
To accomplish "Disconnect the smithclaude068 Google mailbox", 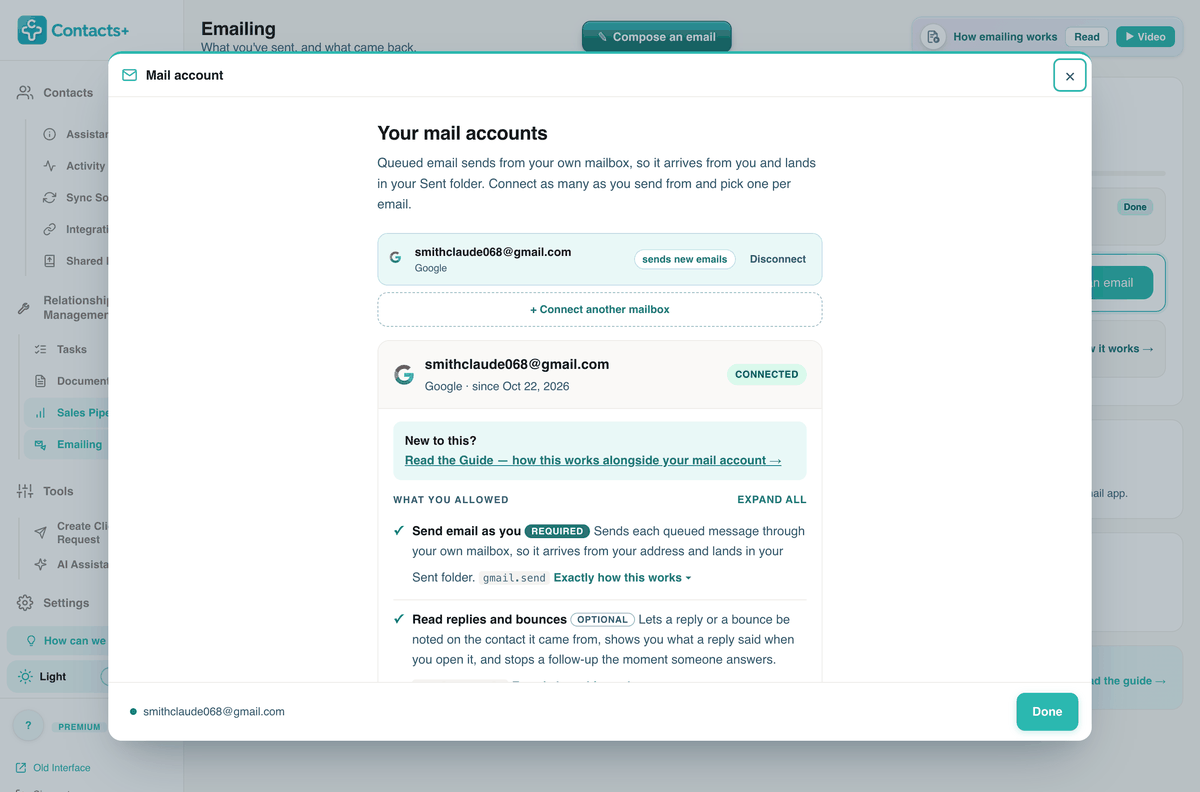I will (x=777, y=259).
